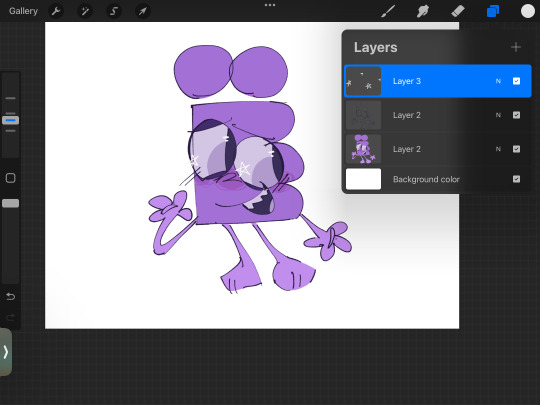The image size is (540, 405).
Task: Open blend mode N of colored Layer 2
Action: pyautogui.click(x=498, y=149)
